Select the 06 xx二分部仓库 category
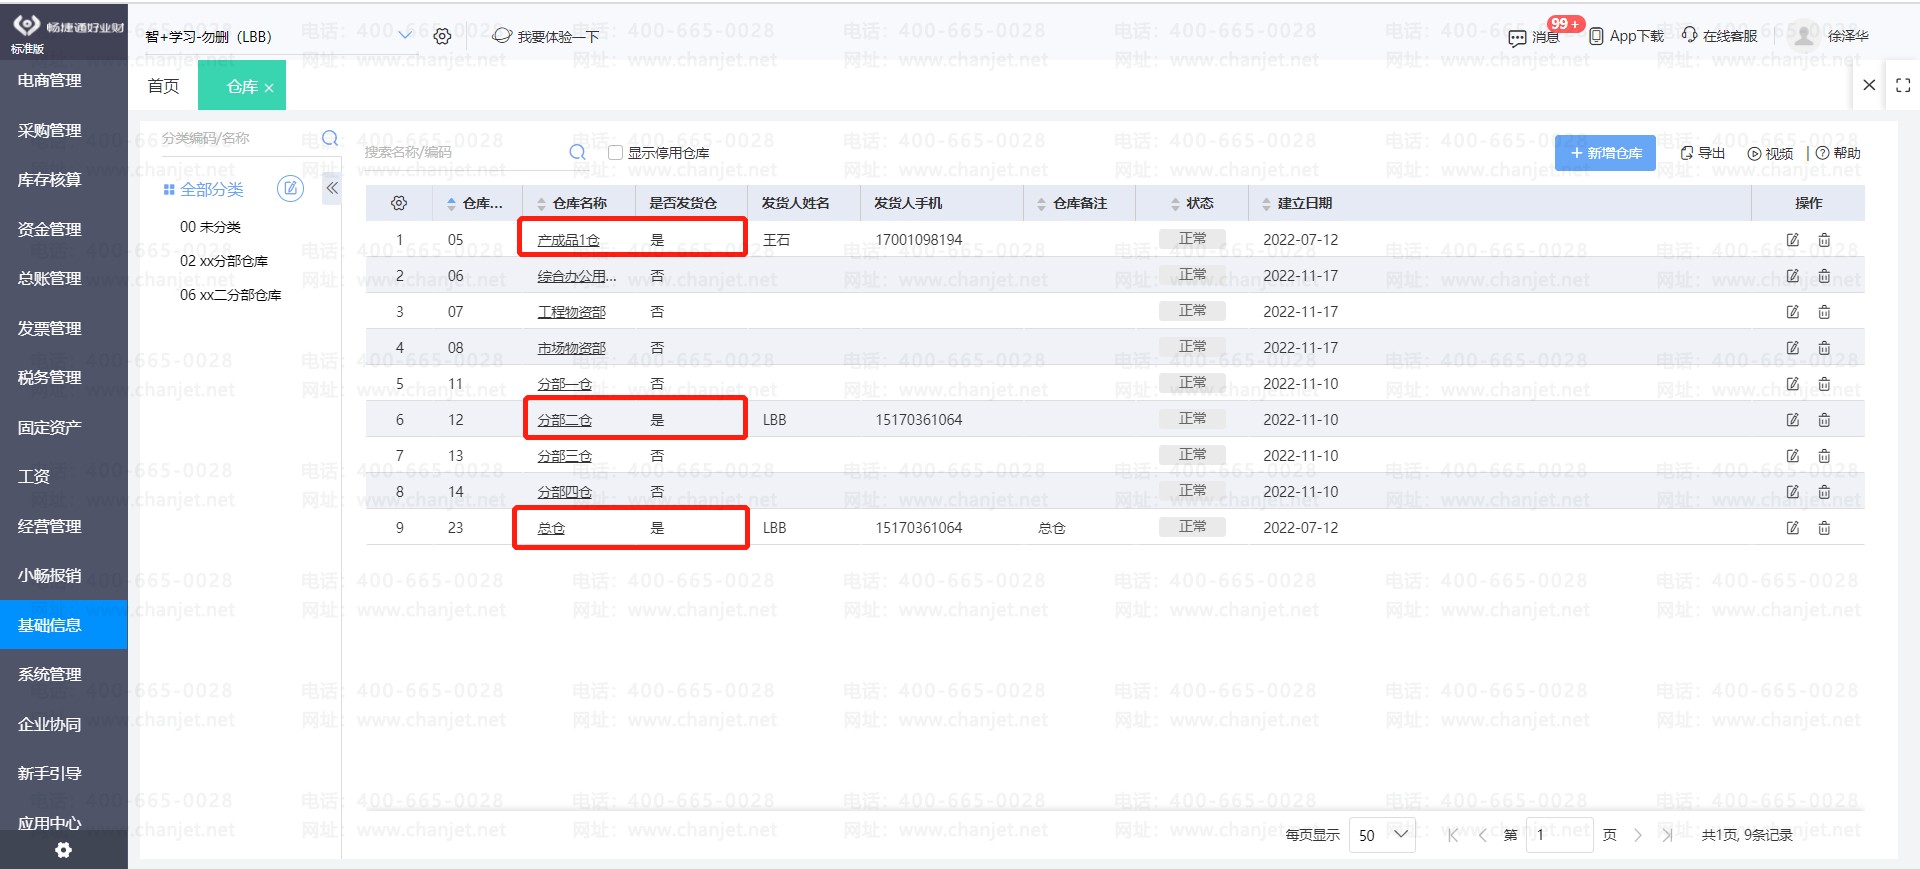 tap(231, 295)
